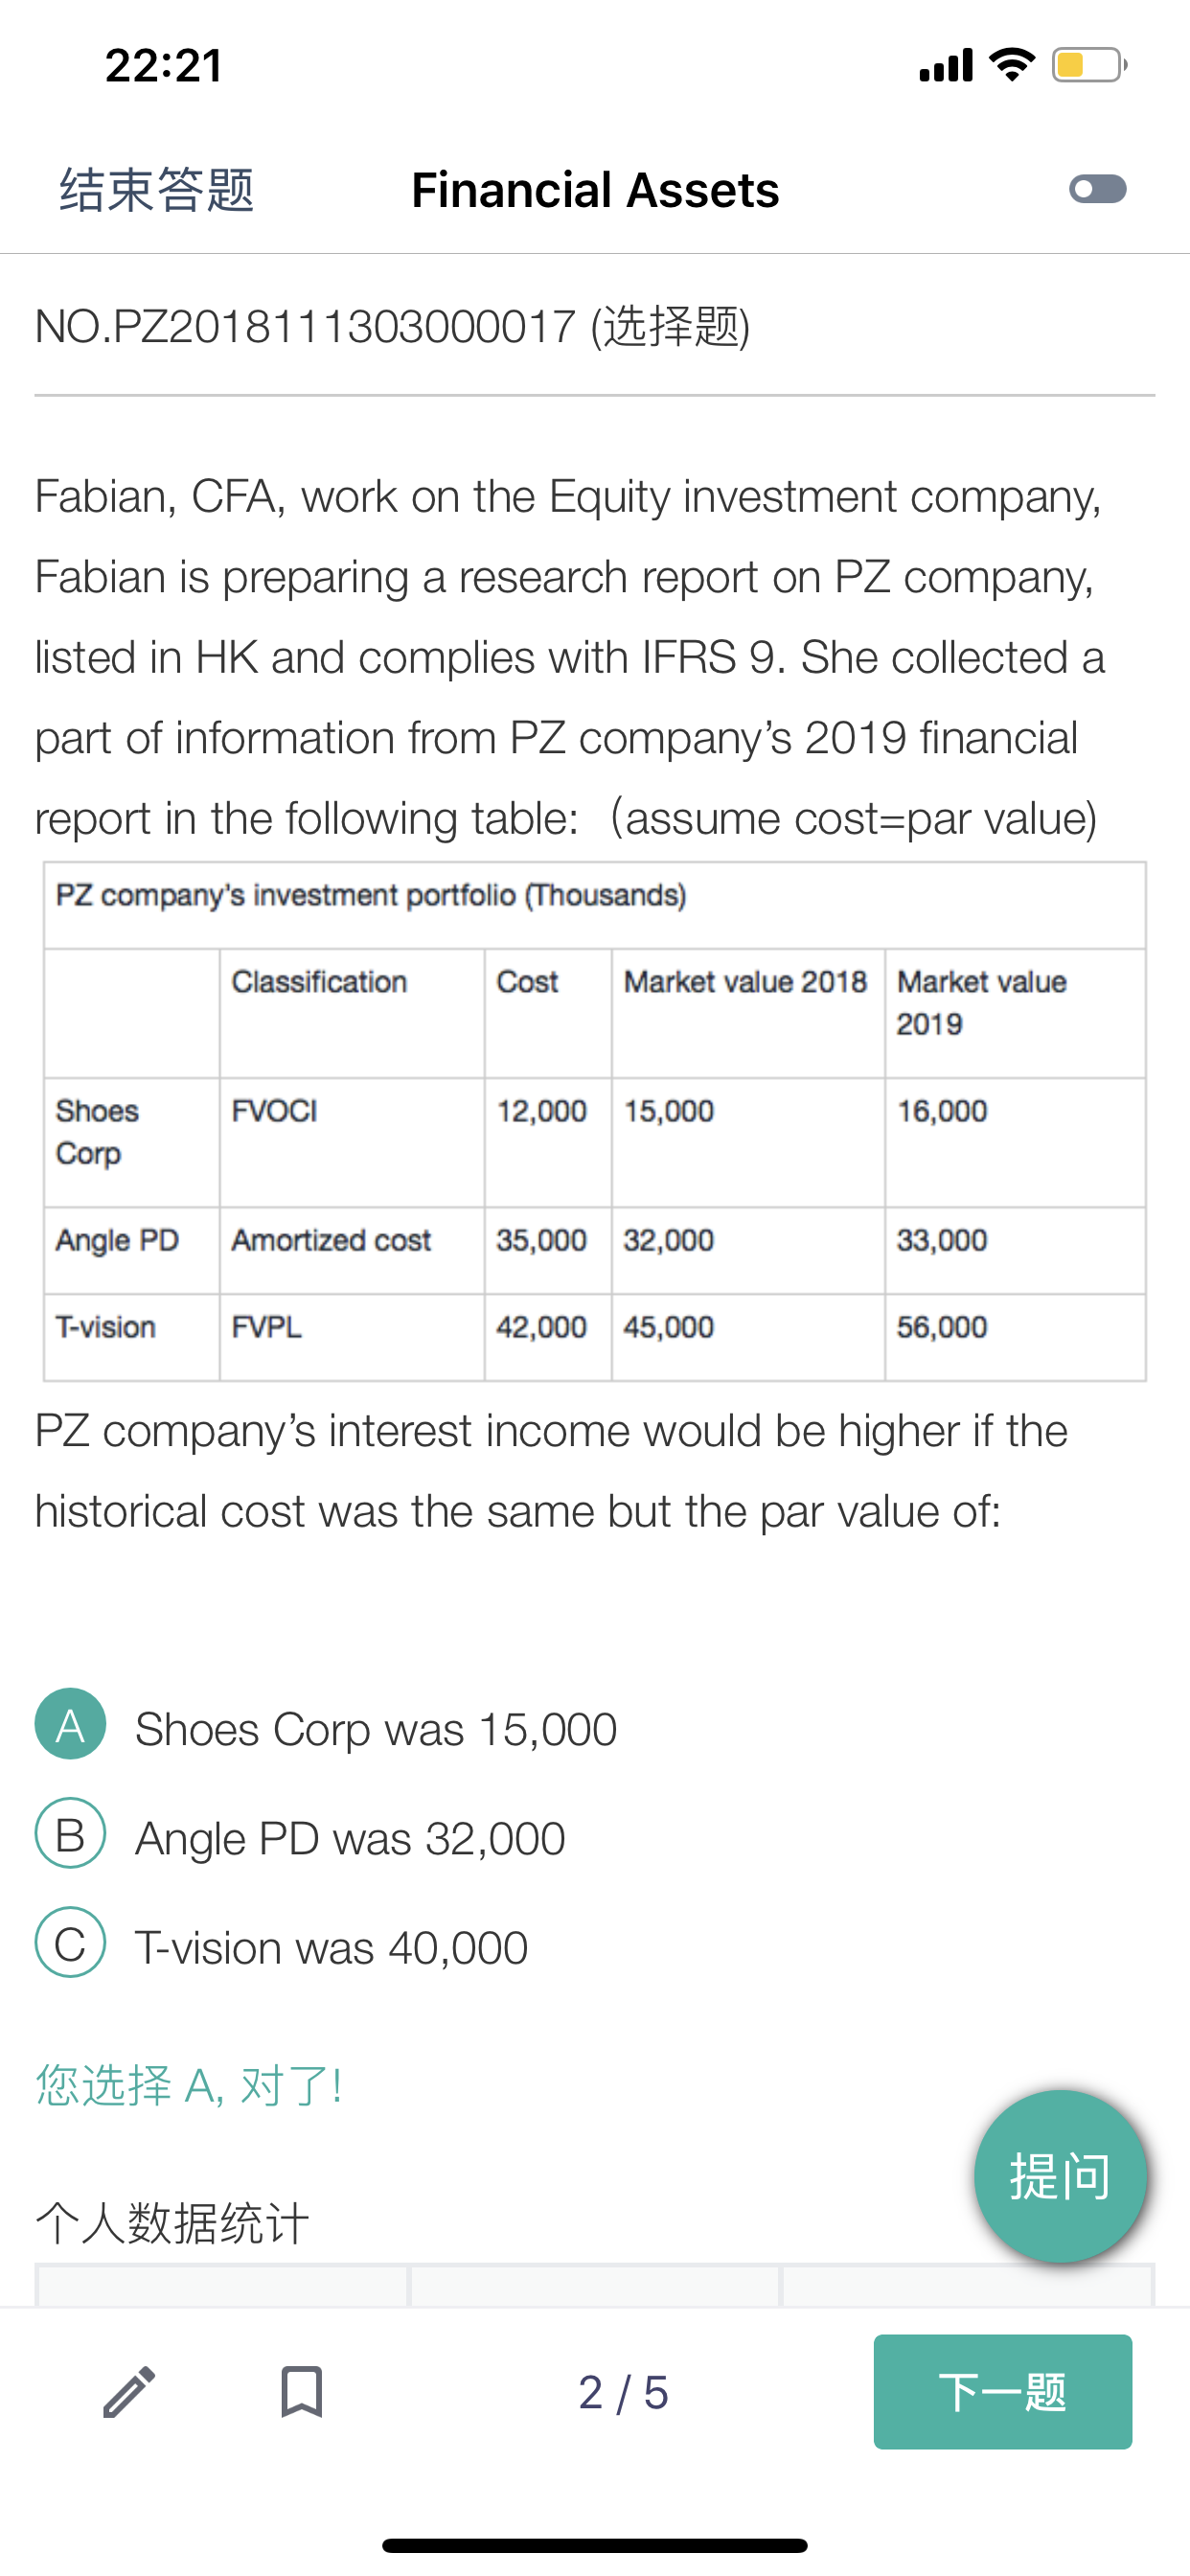Open the 提问 ask question floating button

pyautogui.click(x=1060, y=2176)
